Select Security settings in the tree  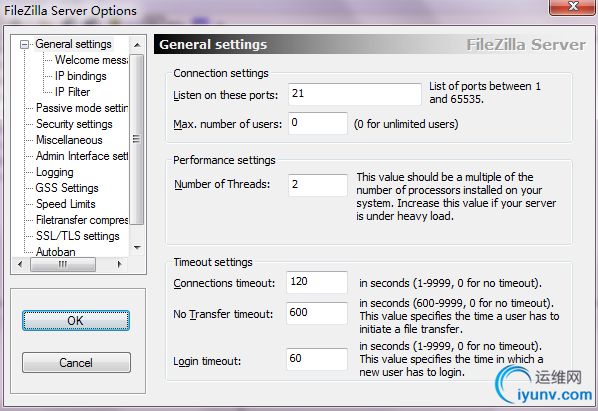click(x=74, y=124)
